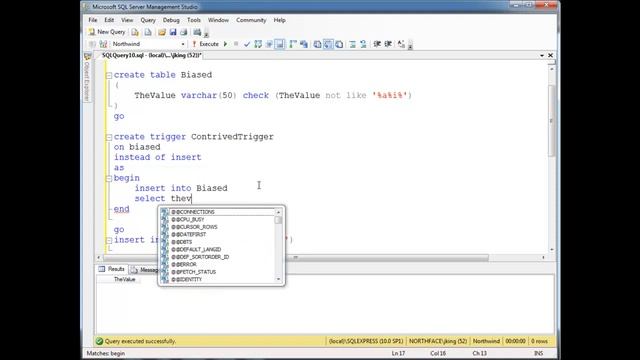The height and width of the screenshot is (360, 640).
Task: Collapse the insert statement block at the bottom
Action: tap(109, 240)
